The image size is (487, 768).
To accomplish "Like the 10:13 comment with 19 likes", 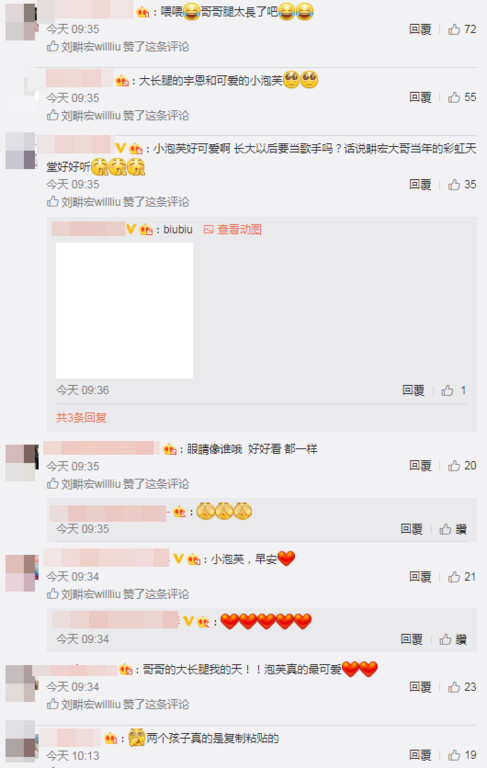I will pyautogui.click(x=462, y=755).
